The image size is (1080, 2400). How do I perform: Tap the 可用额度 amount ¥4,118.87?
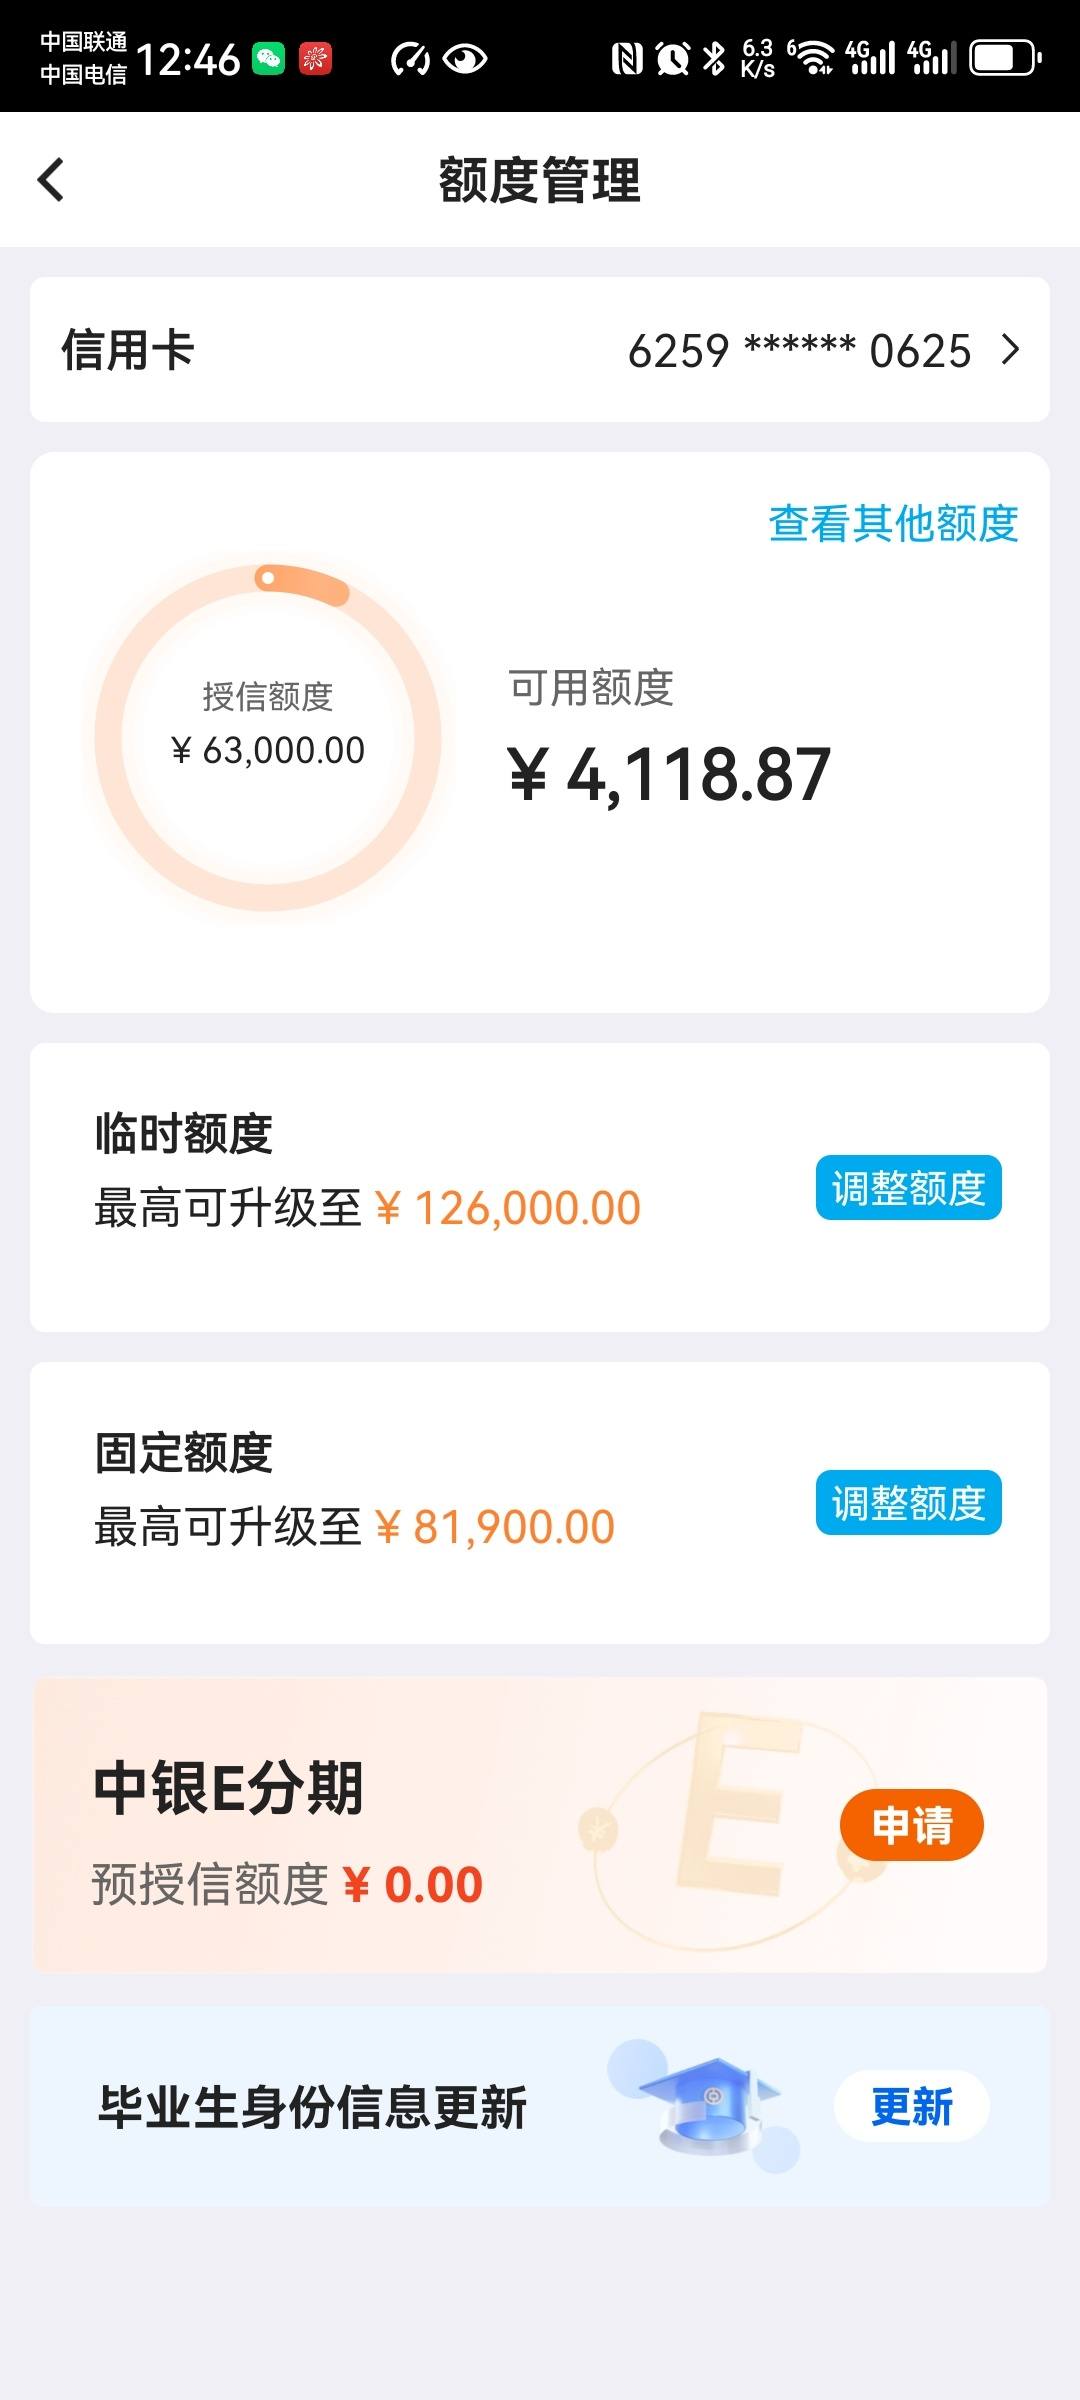coord(669,775)
